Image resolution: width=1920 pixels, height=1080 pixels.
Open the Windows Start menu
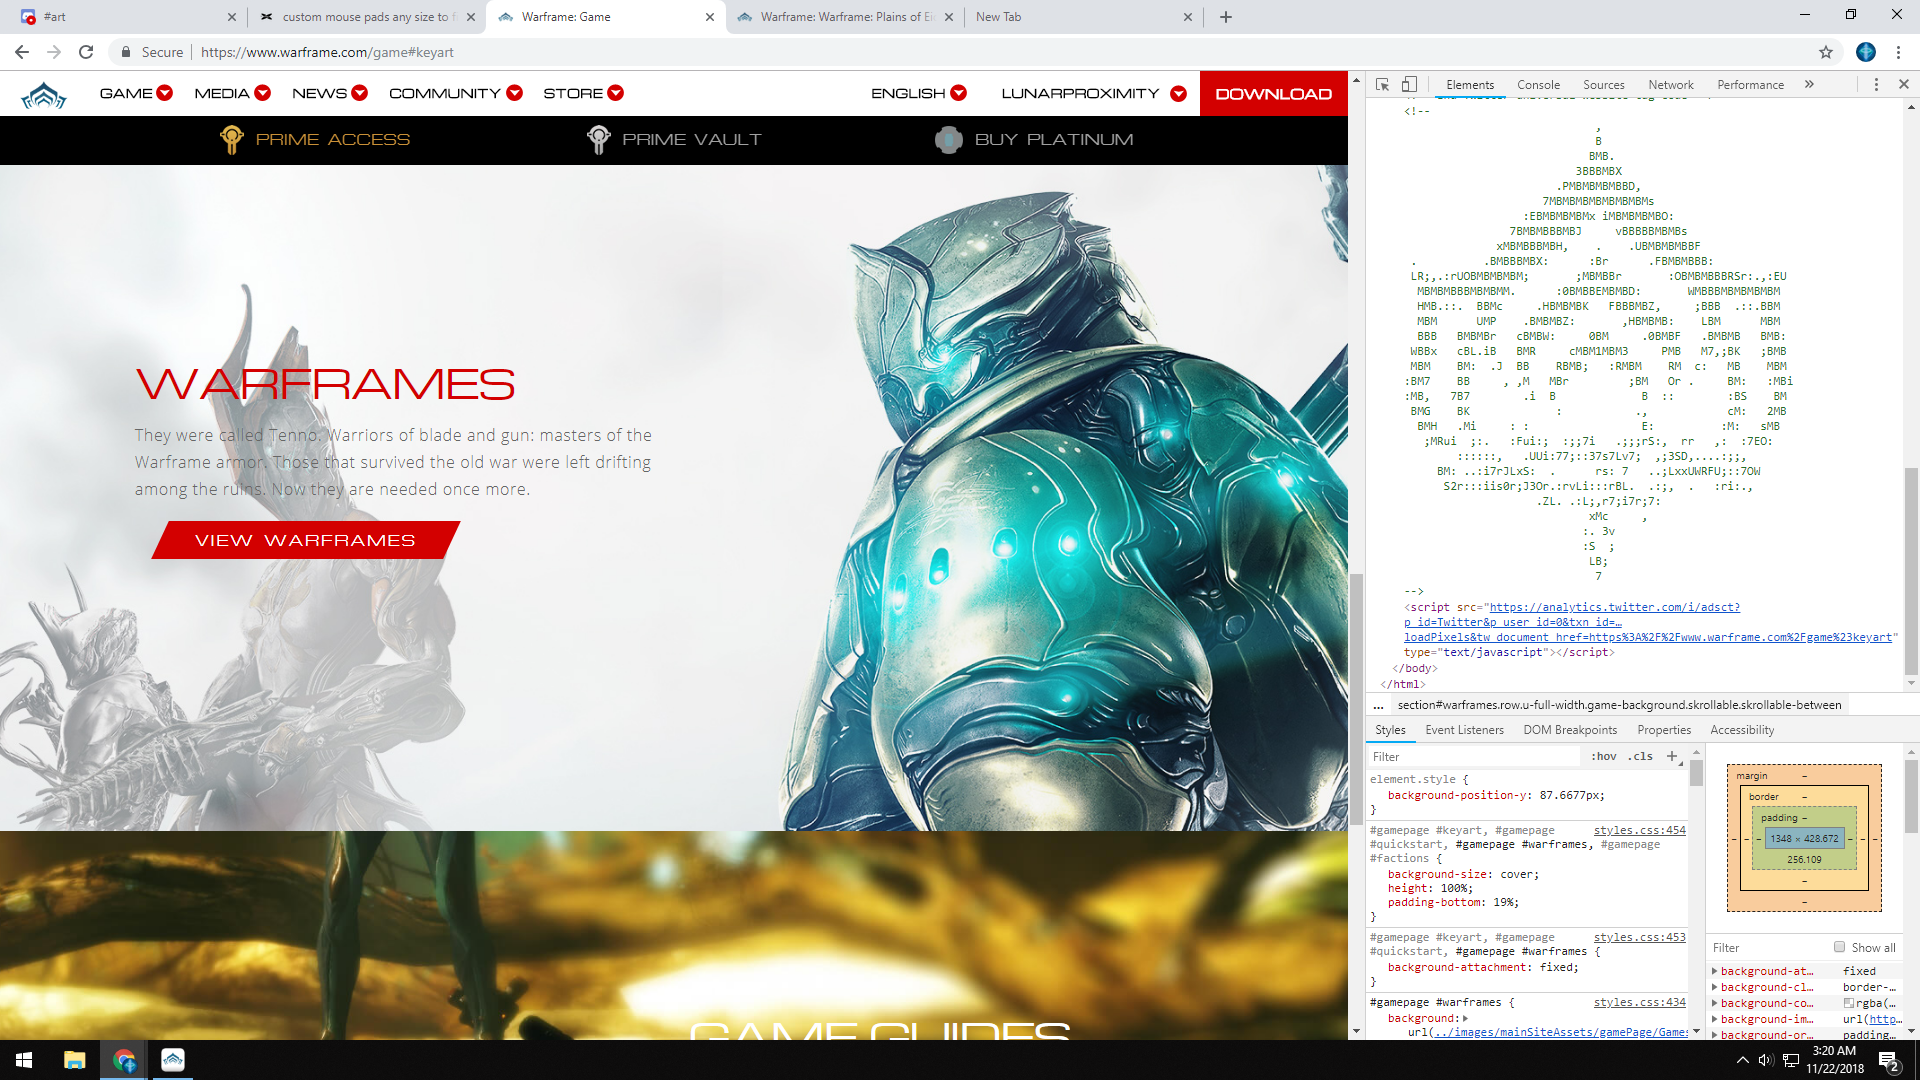(x=24, y=1060)
